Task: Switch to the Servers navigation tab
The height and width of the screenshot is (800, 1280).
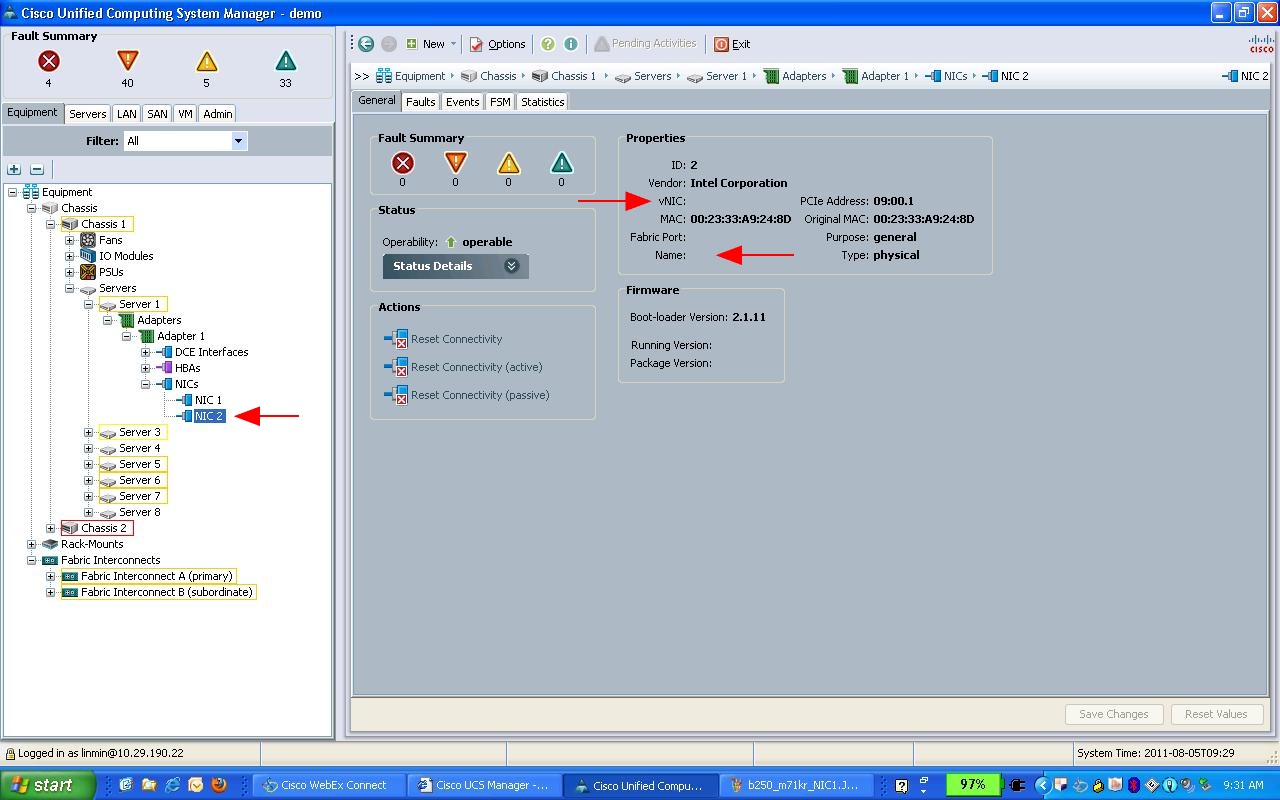Action: click(87, 114)
